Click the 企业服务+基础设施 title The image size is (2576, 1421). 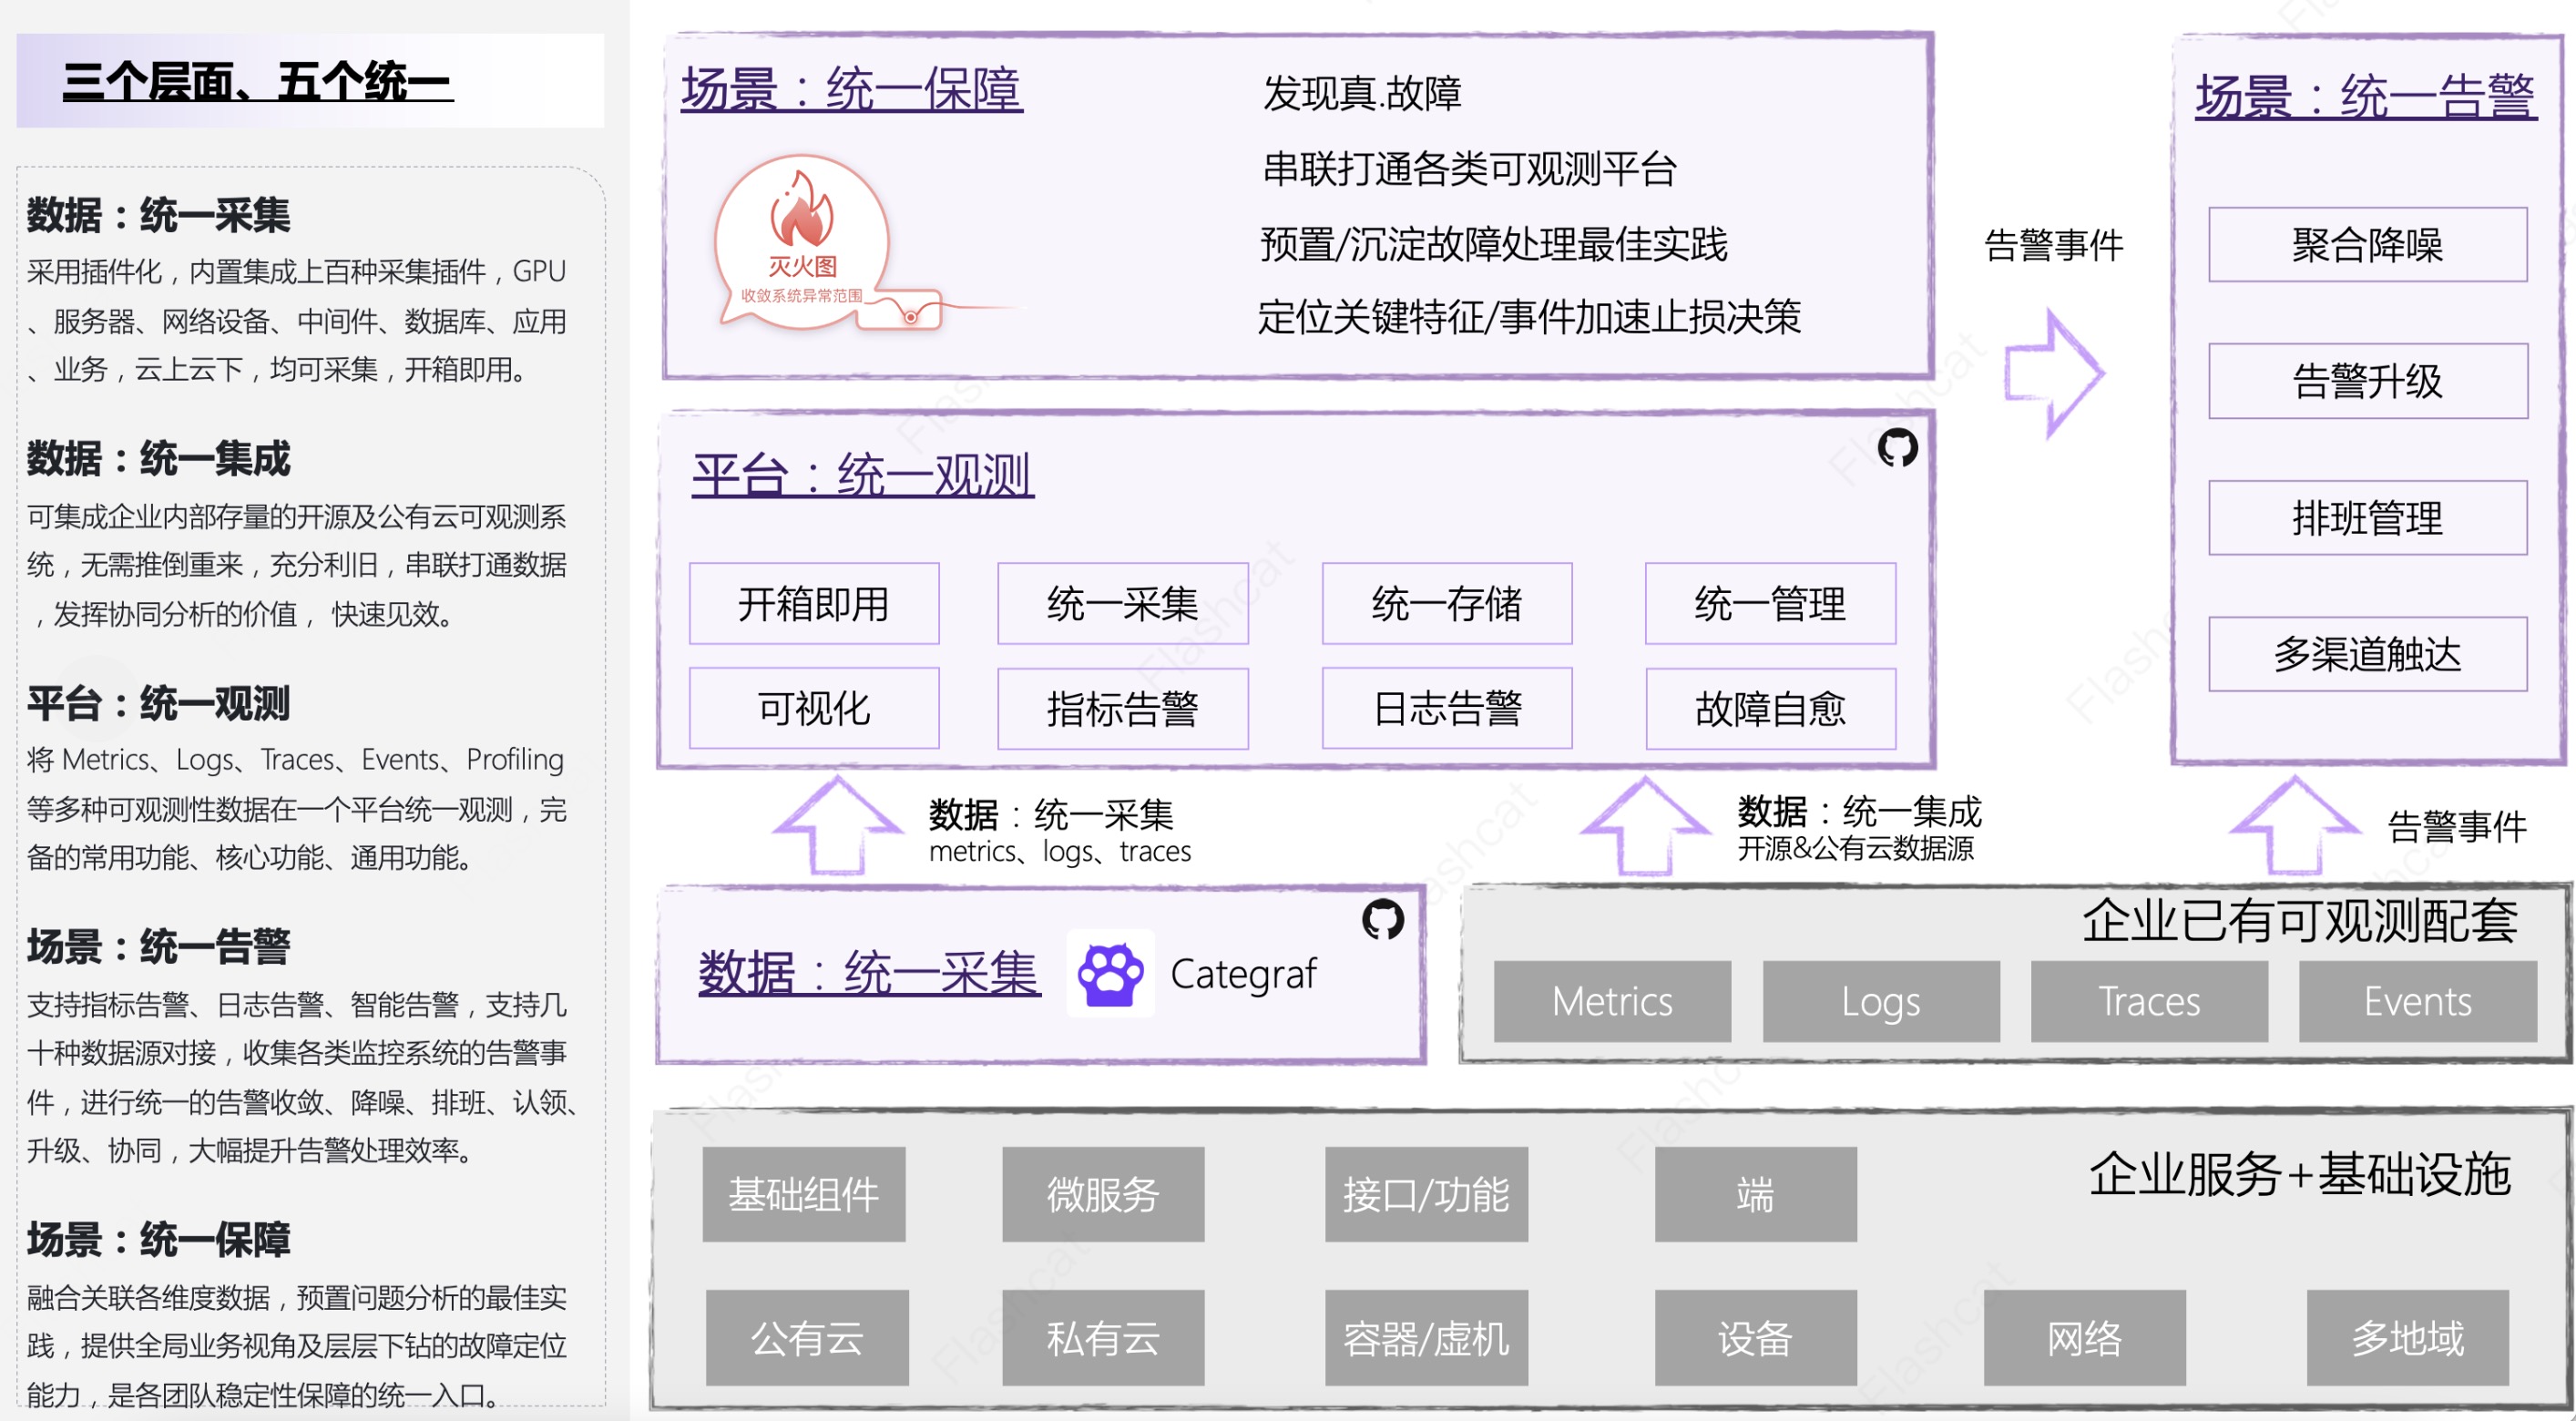tap(2300, 1174)
